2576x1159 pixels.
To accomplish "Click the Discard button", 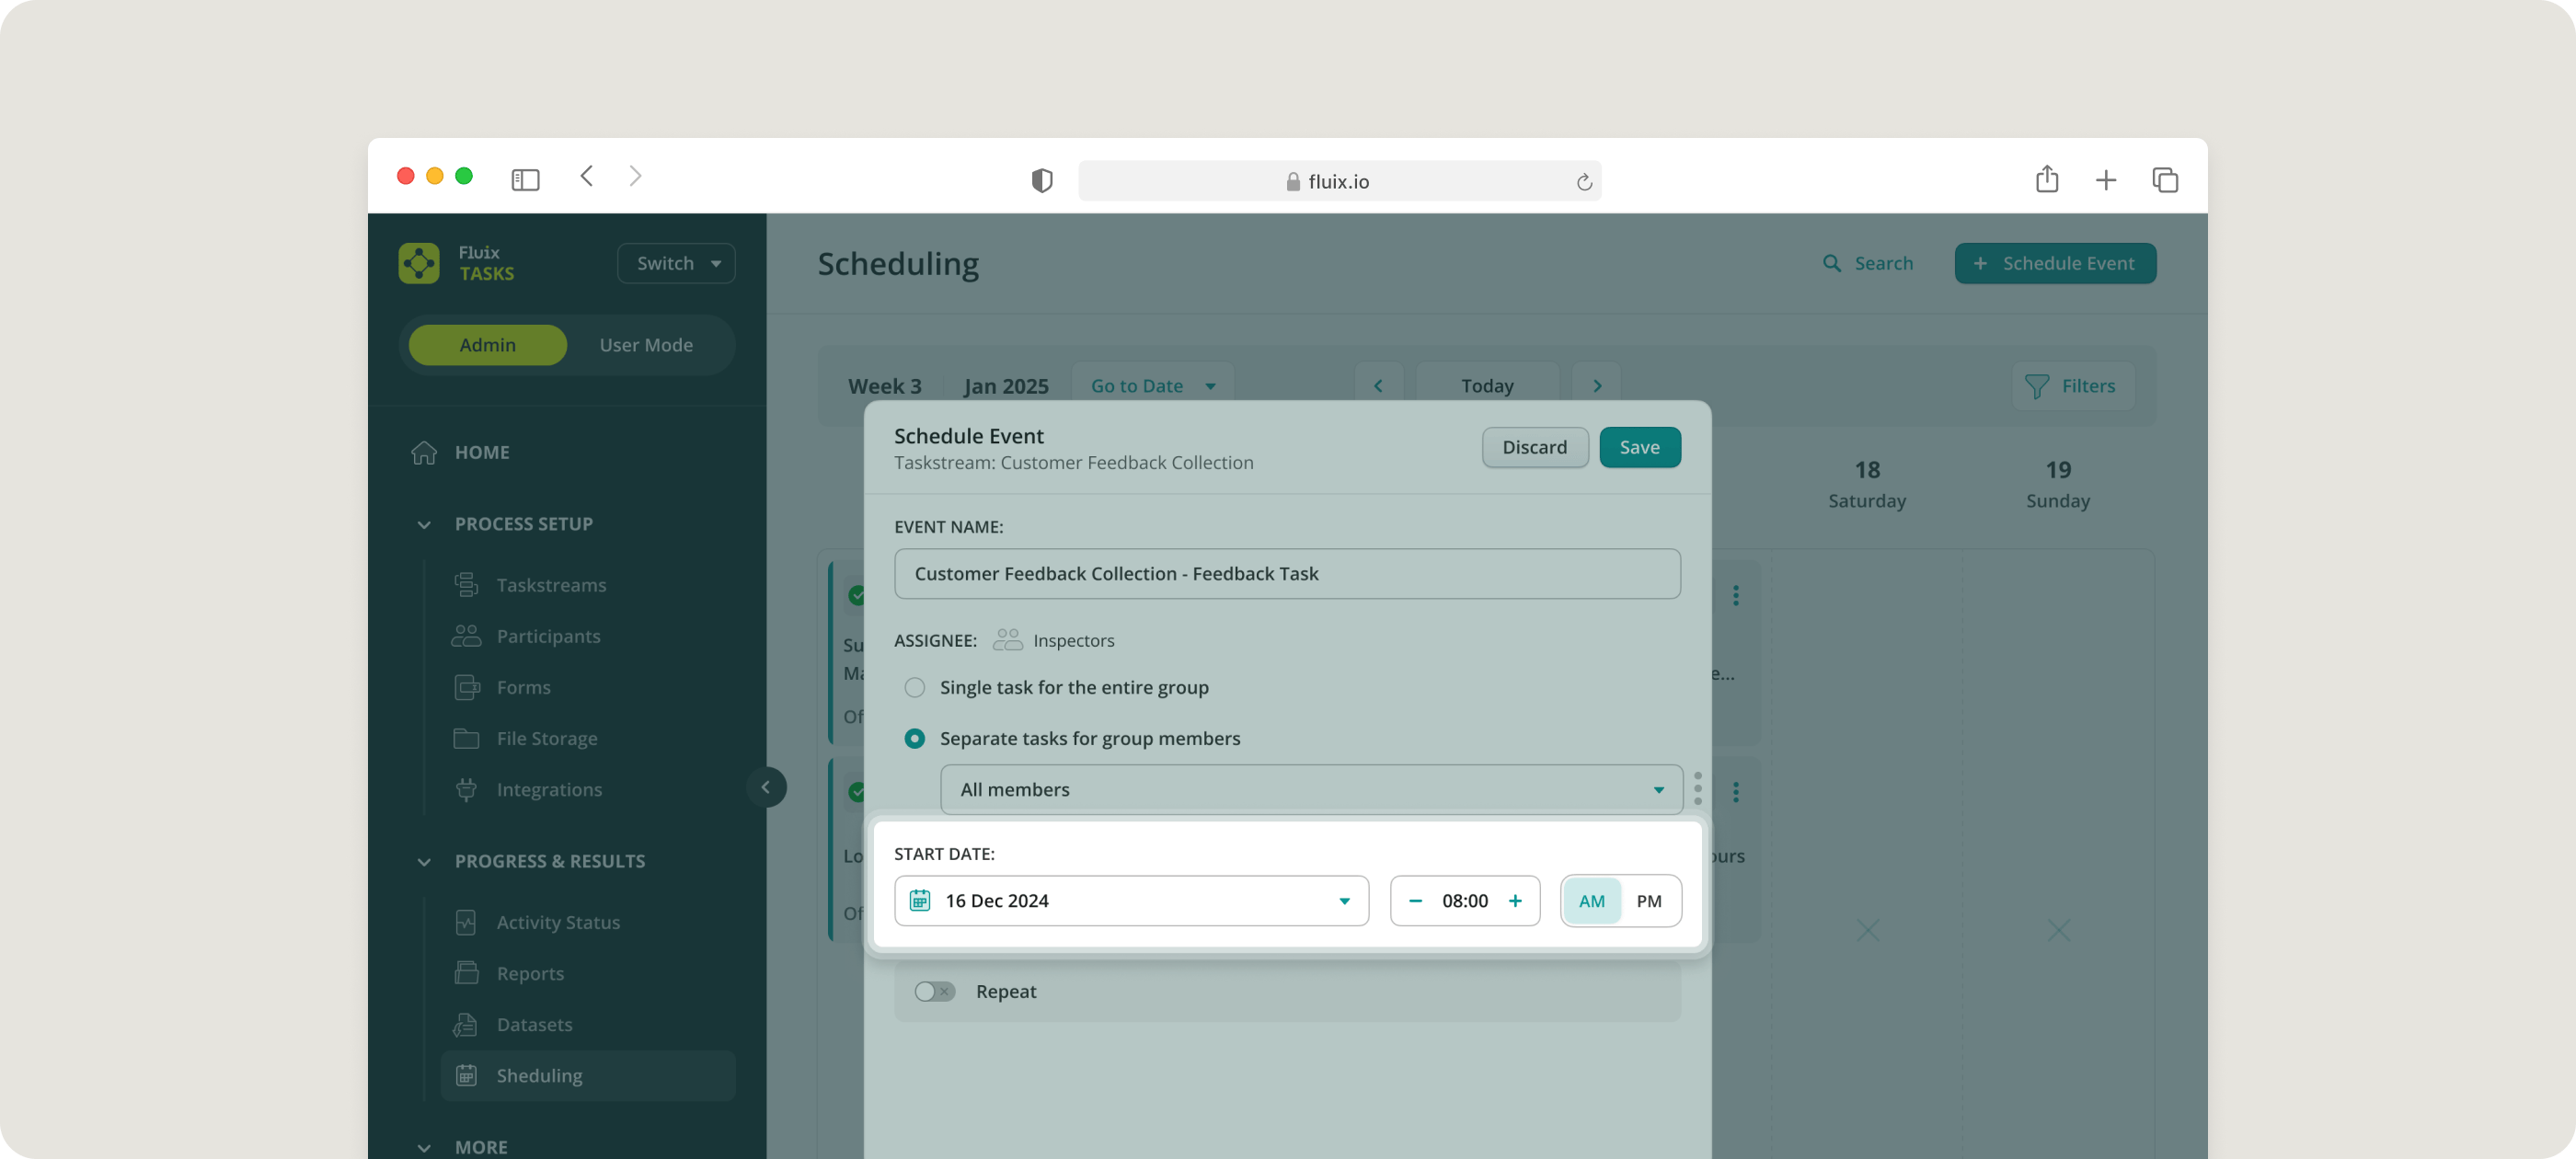I will point(1534,447).
